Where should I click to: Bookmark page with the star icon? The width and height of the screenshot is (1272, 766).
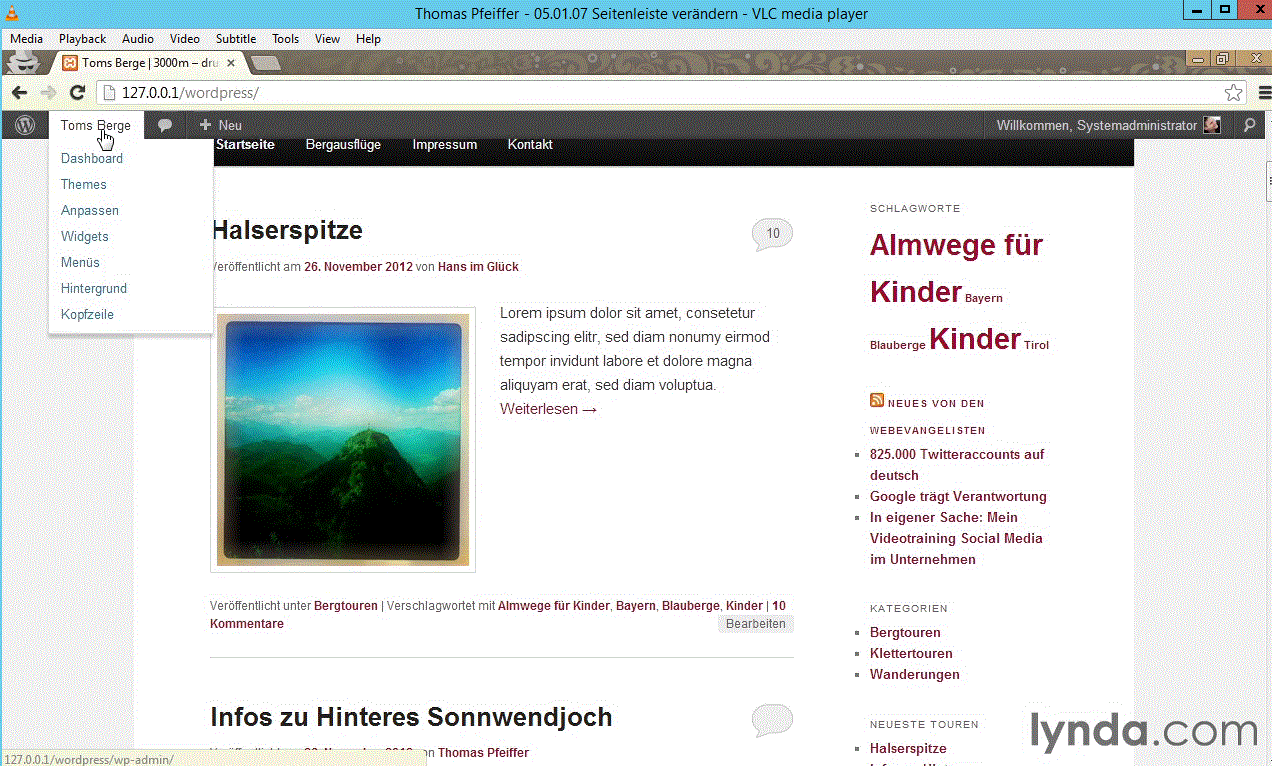[x=1234, y=92]
